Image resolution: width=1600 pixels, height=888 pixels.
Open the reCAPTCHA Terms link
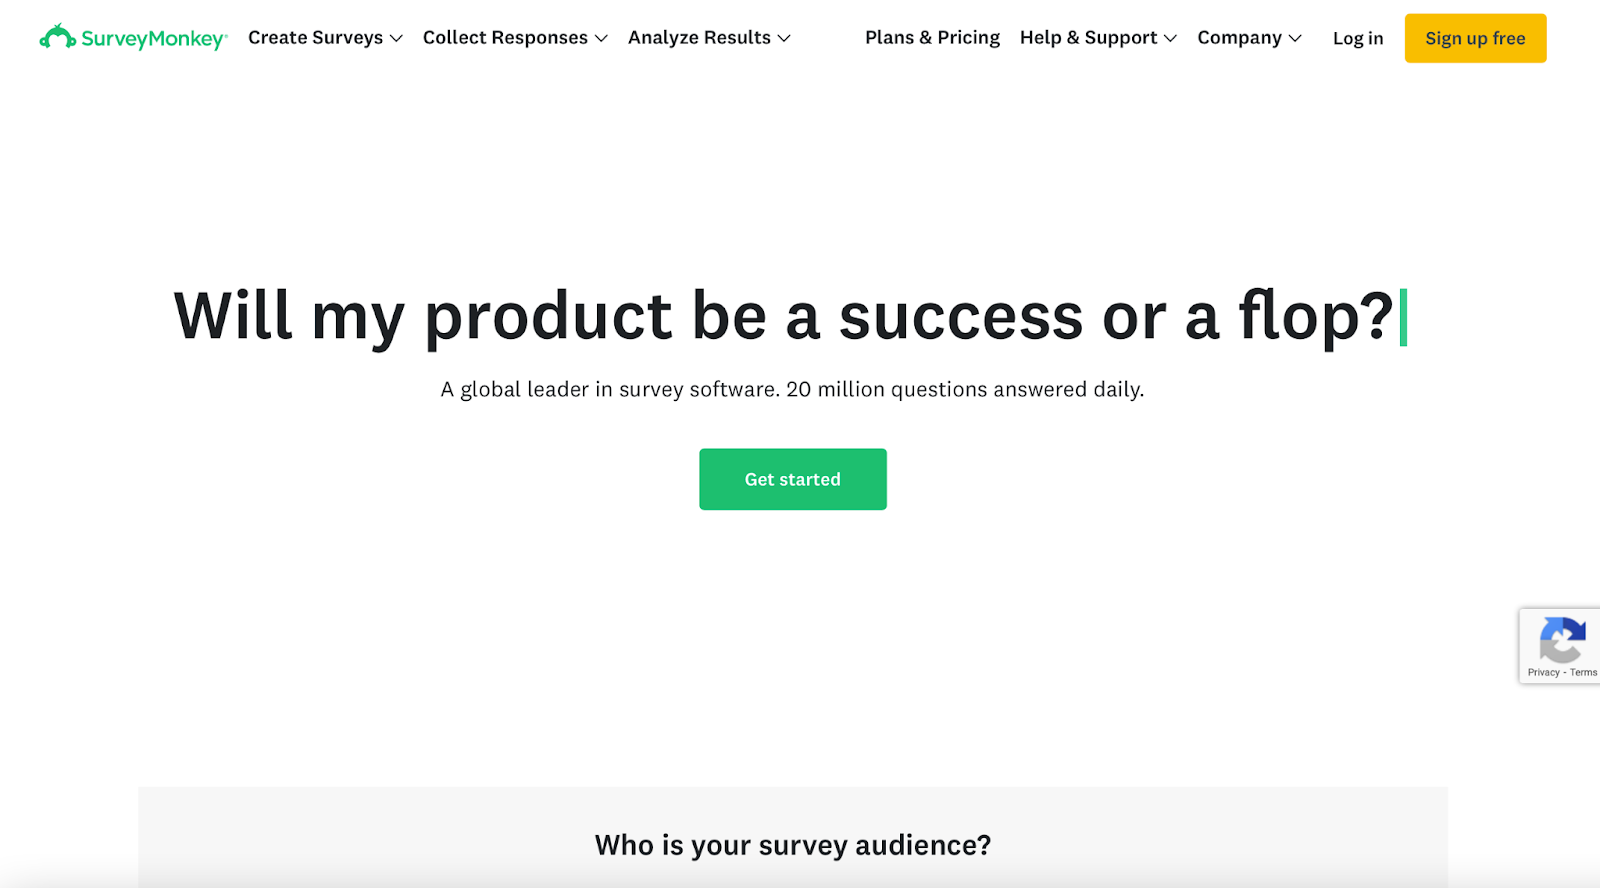coord(1583,673)
